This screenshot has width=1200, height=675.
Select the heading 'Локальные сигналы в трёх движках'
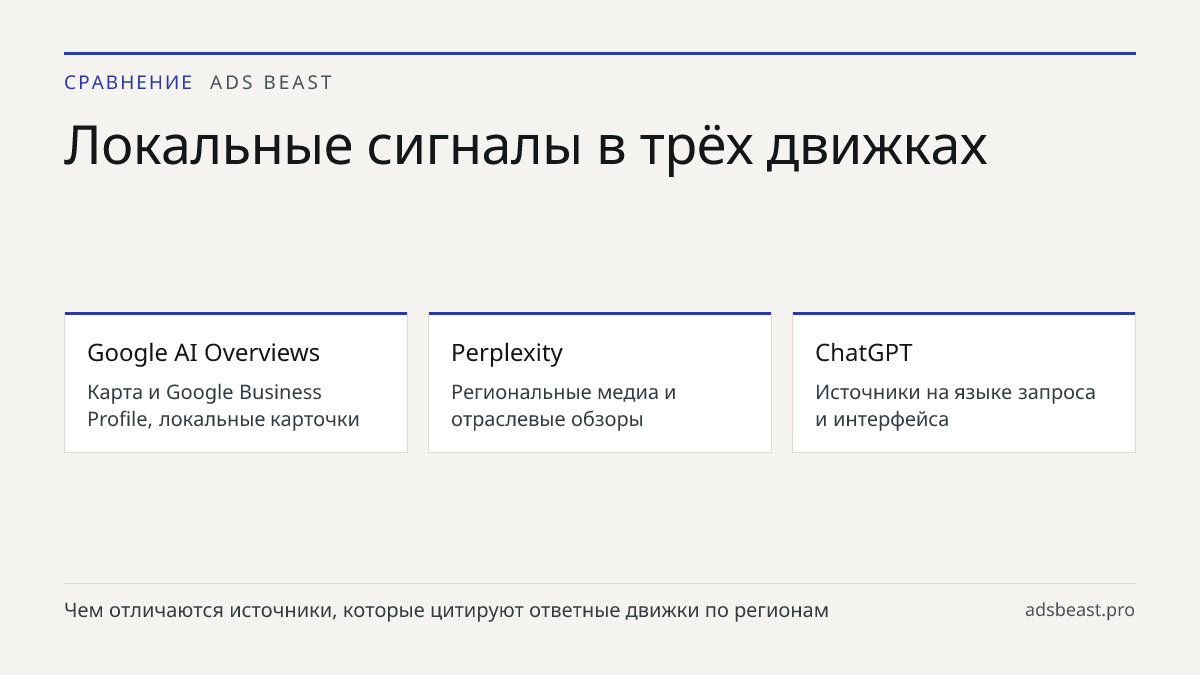coord(526,146)
